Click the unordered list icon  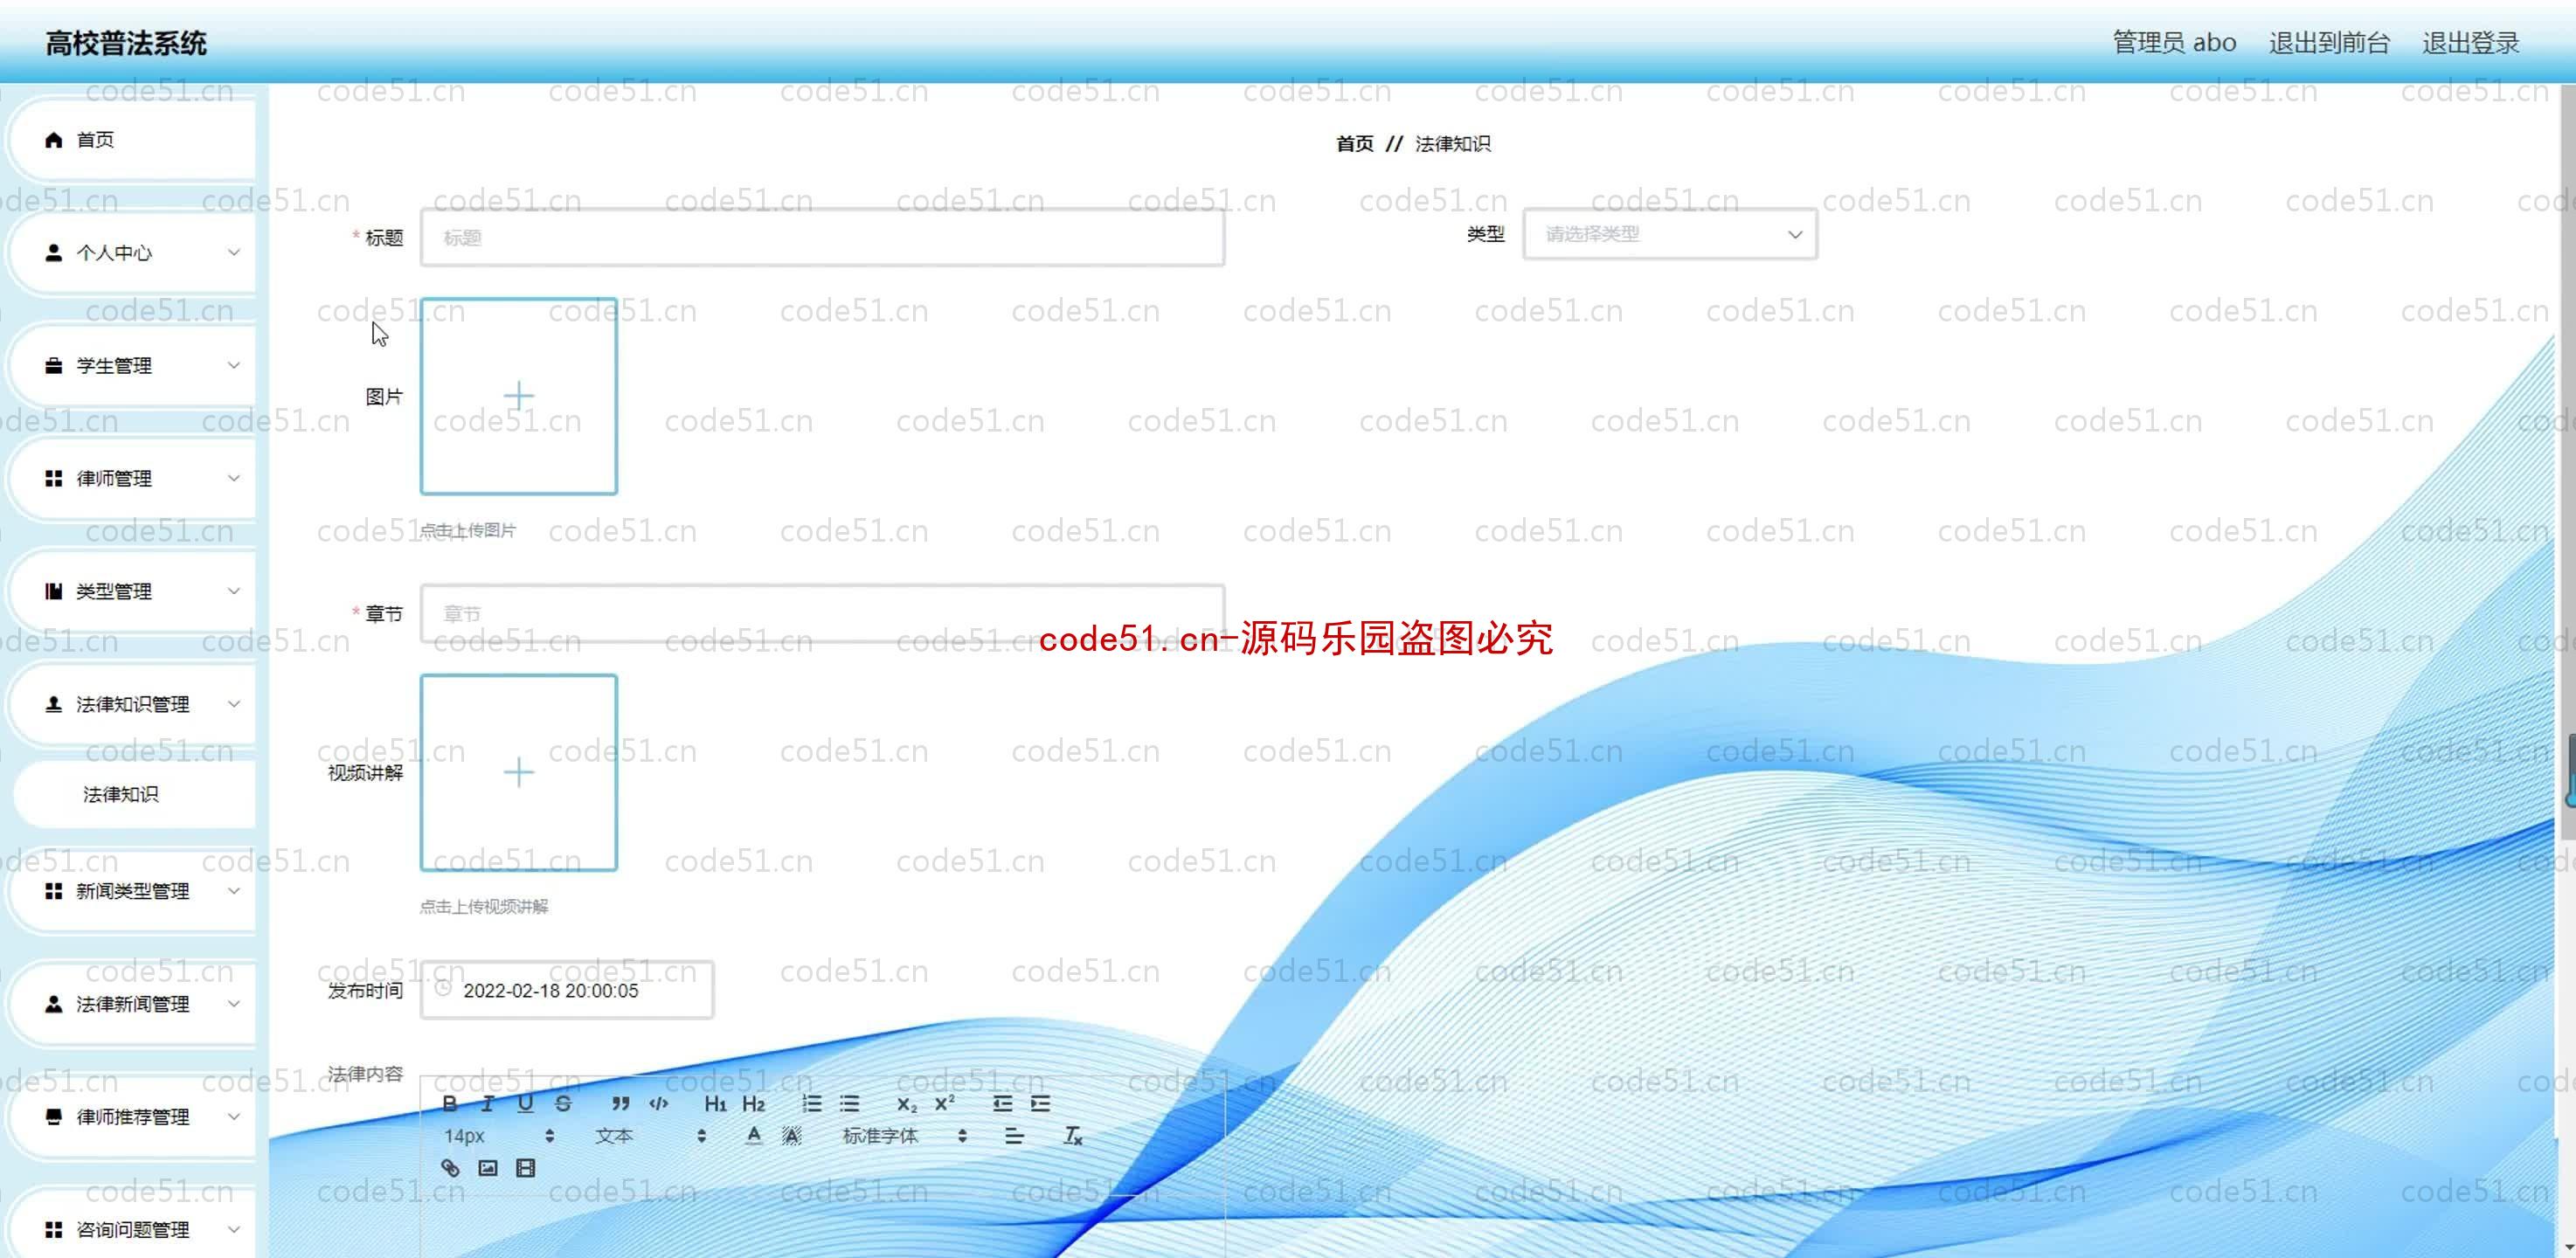(848, 1102)
